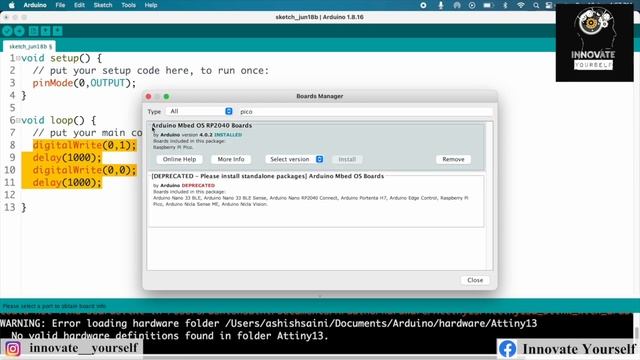This screenshot has height=360, width=640.
Task: Click the Open sketch toolbar icon
Action: click(x=46, y=31)
